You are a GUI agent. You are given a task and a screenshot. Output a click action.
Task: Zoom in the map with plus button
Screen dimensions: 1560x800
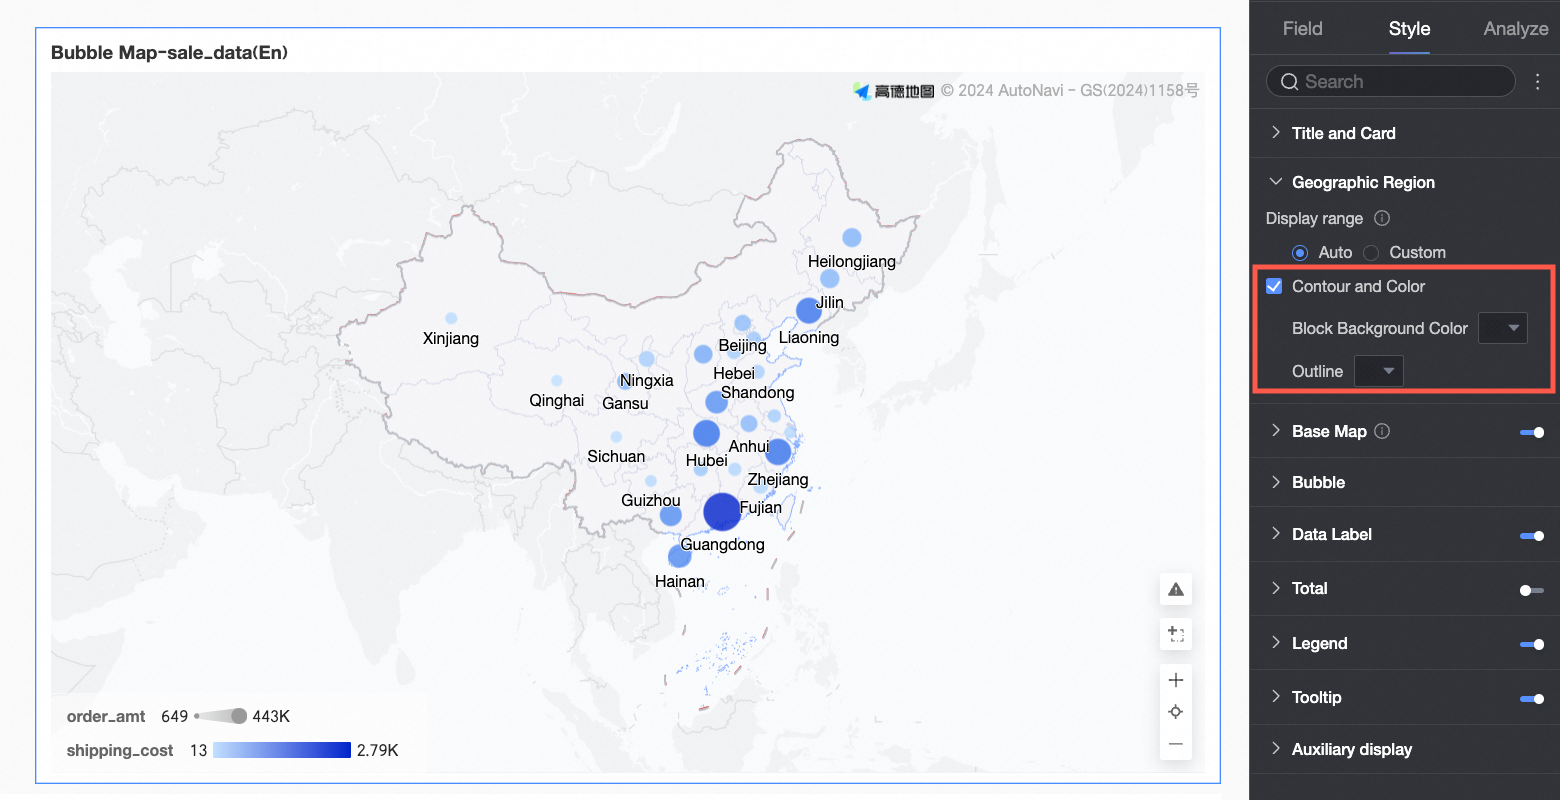pyautogui.click(x=1176, y=680)
